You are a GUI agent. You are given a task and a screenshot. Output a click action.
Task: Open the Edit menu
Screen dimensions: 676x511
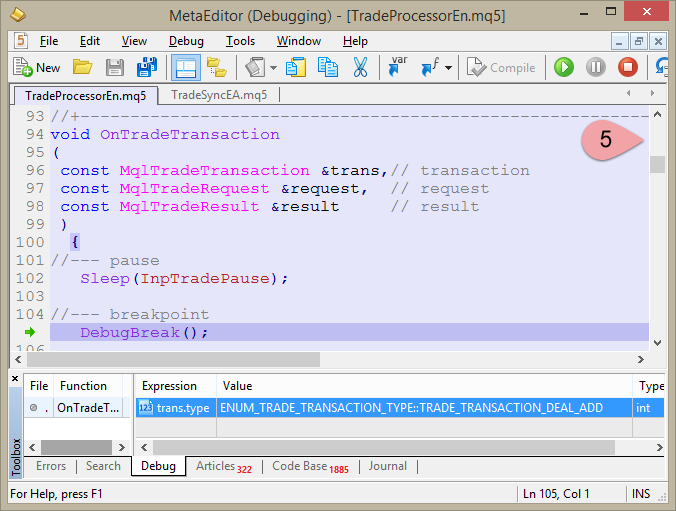coord(90,41)
